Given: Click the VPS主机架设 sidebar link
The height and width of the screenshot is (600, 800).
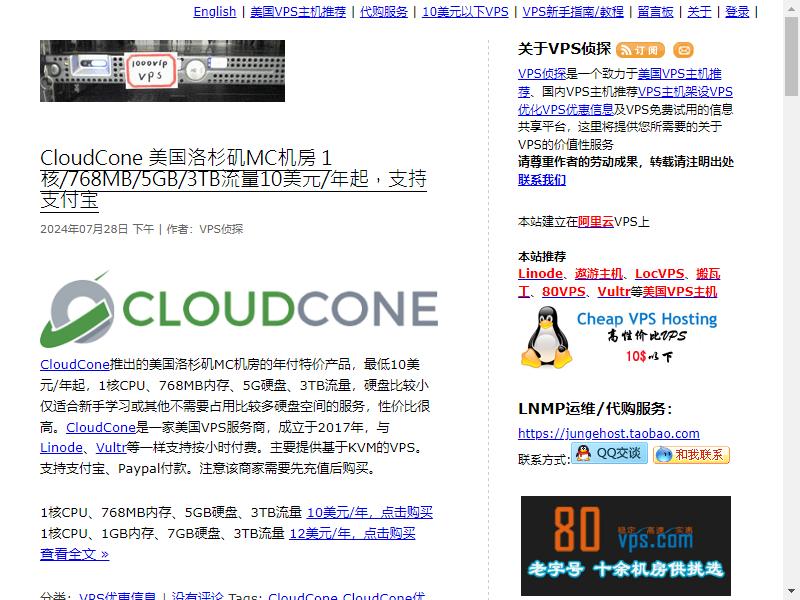Looking at the screenshot, I should point(673,92).
